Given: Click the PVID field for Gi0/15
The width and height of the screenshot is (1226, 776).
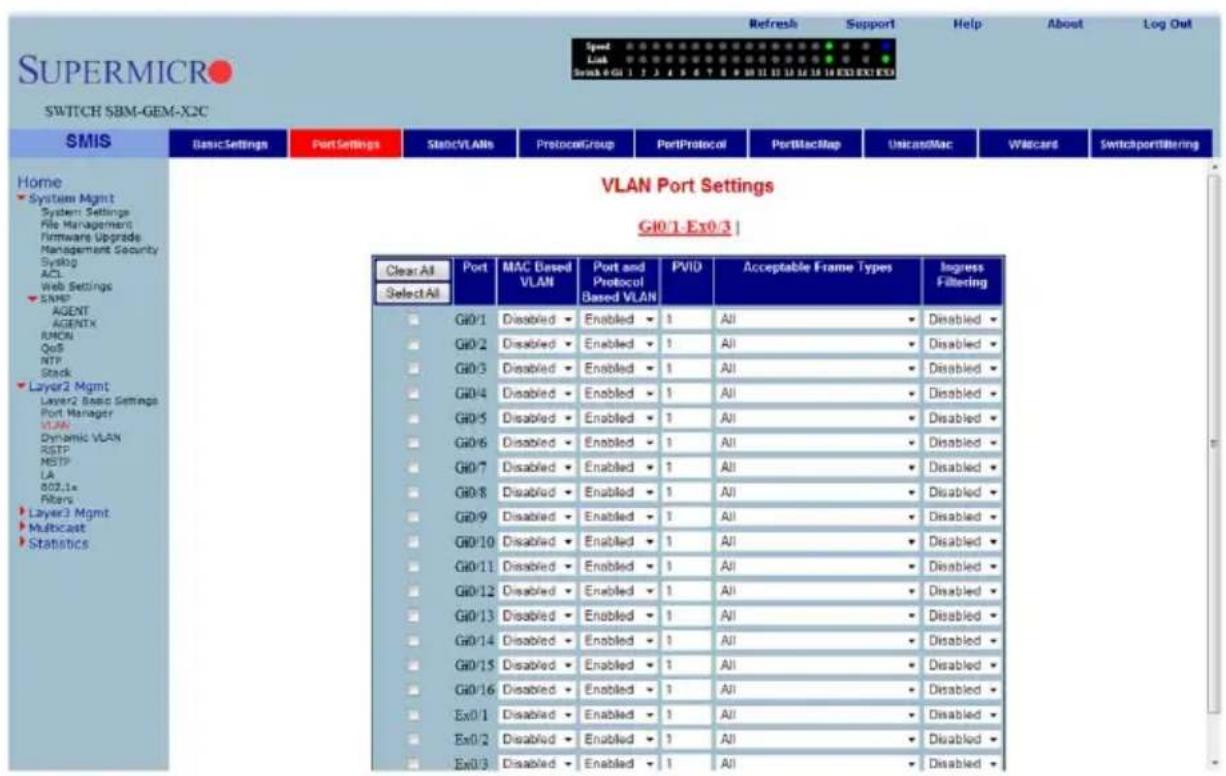Looking at the screenshot, I should [684, 665].
